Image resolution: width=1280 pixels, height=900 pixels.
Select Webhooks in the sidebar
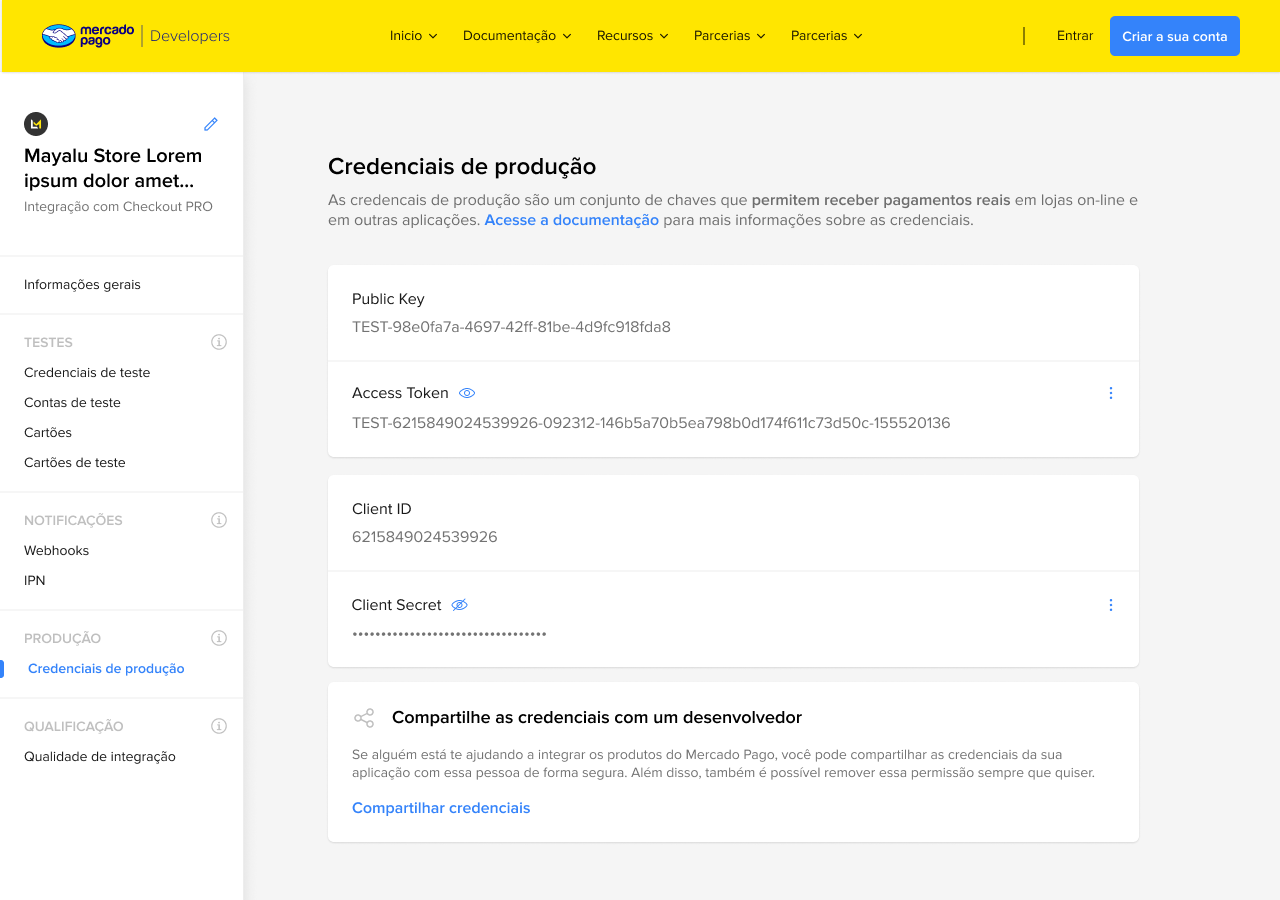(x=57, y=550)
